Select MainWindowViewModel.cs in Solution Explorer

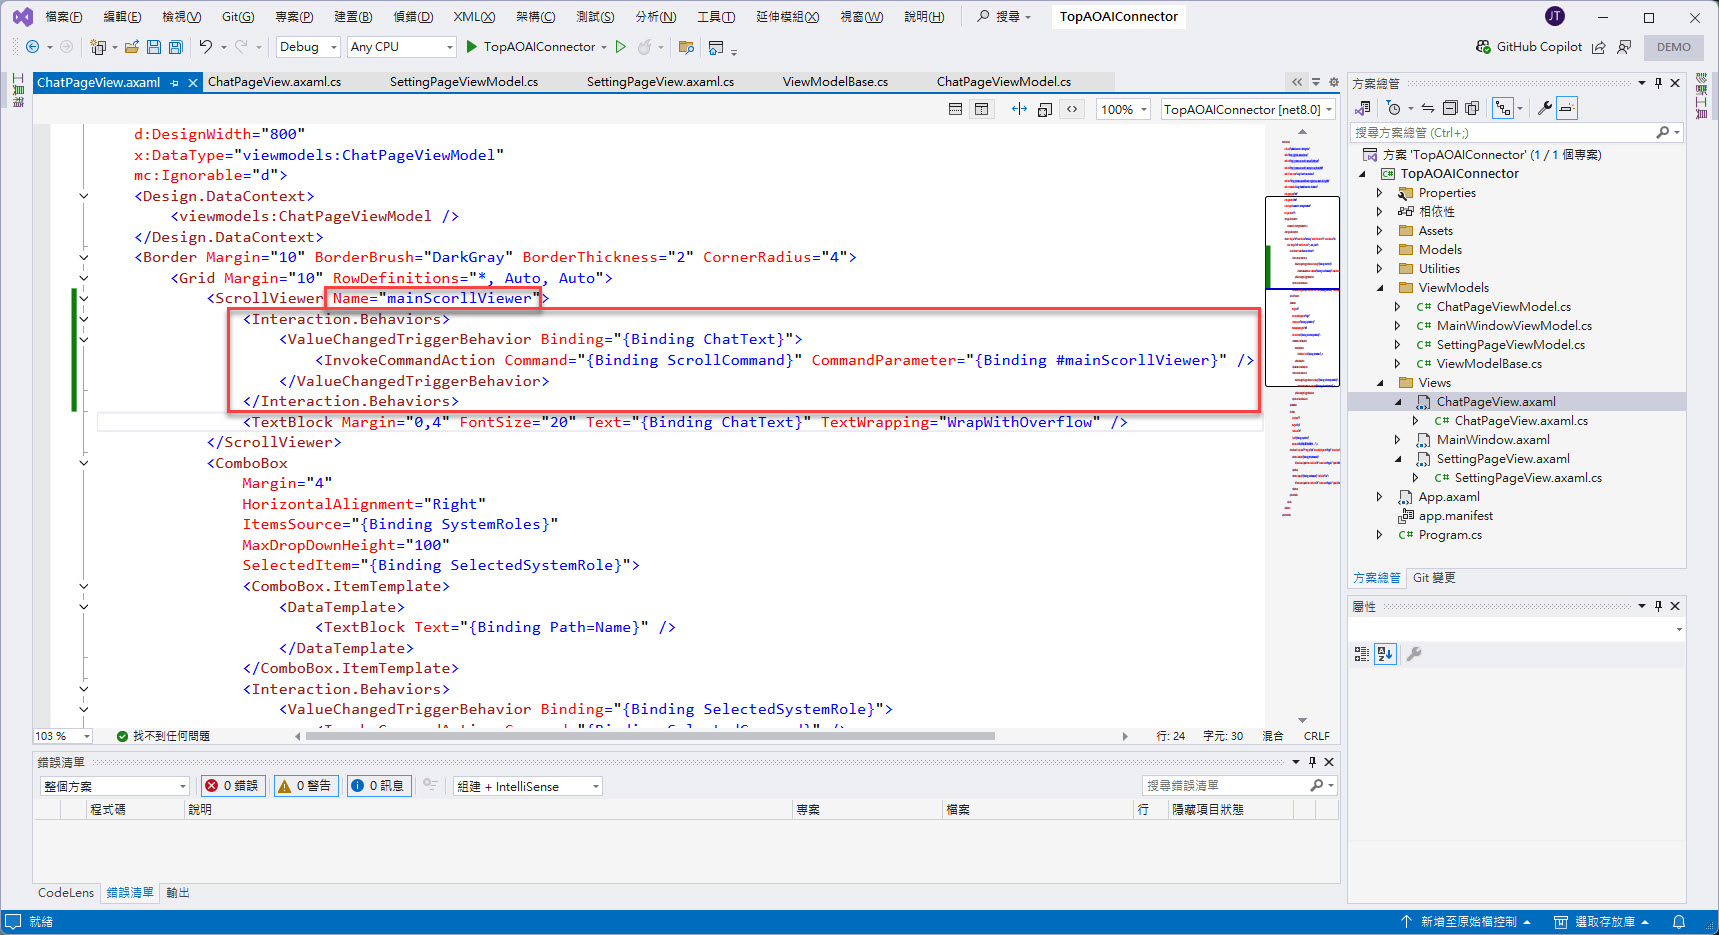coord(1514,326)
